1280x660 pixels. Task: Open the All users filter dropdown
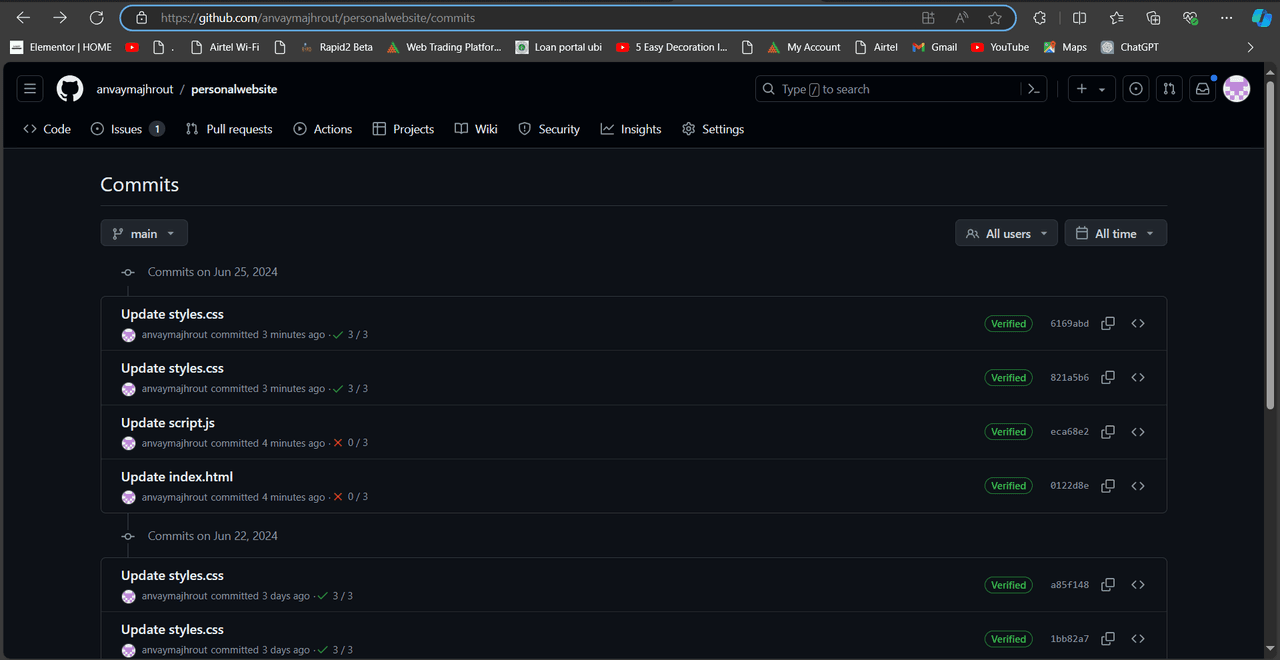pyautogui.click(x=1006, y=233)
